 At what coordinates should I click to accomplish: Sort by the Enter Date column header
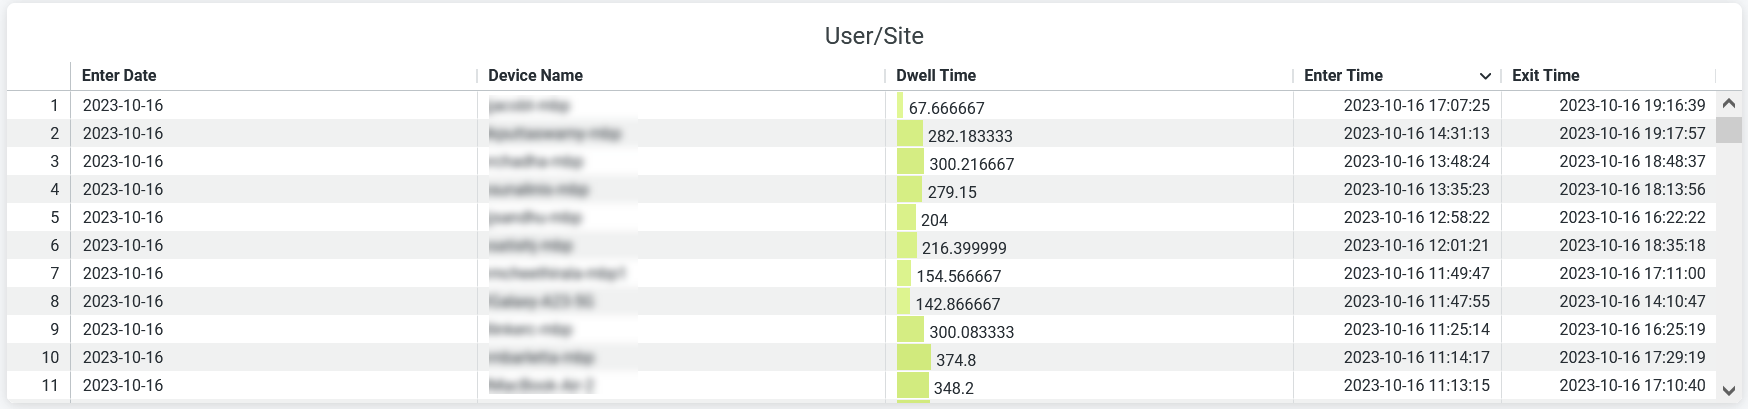pos(119,76)
